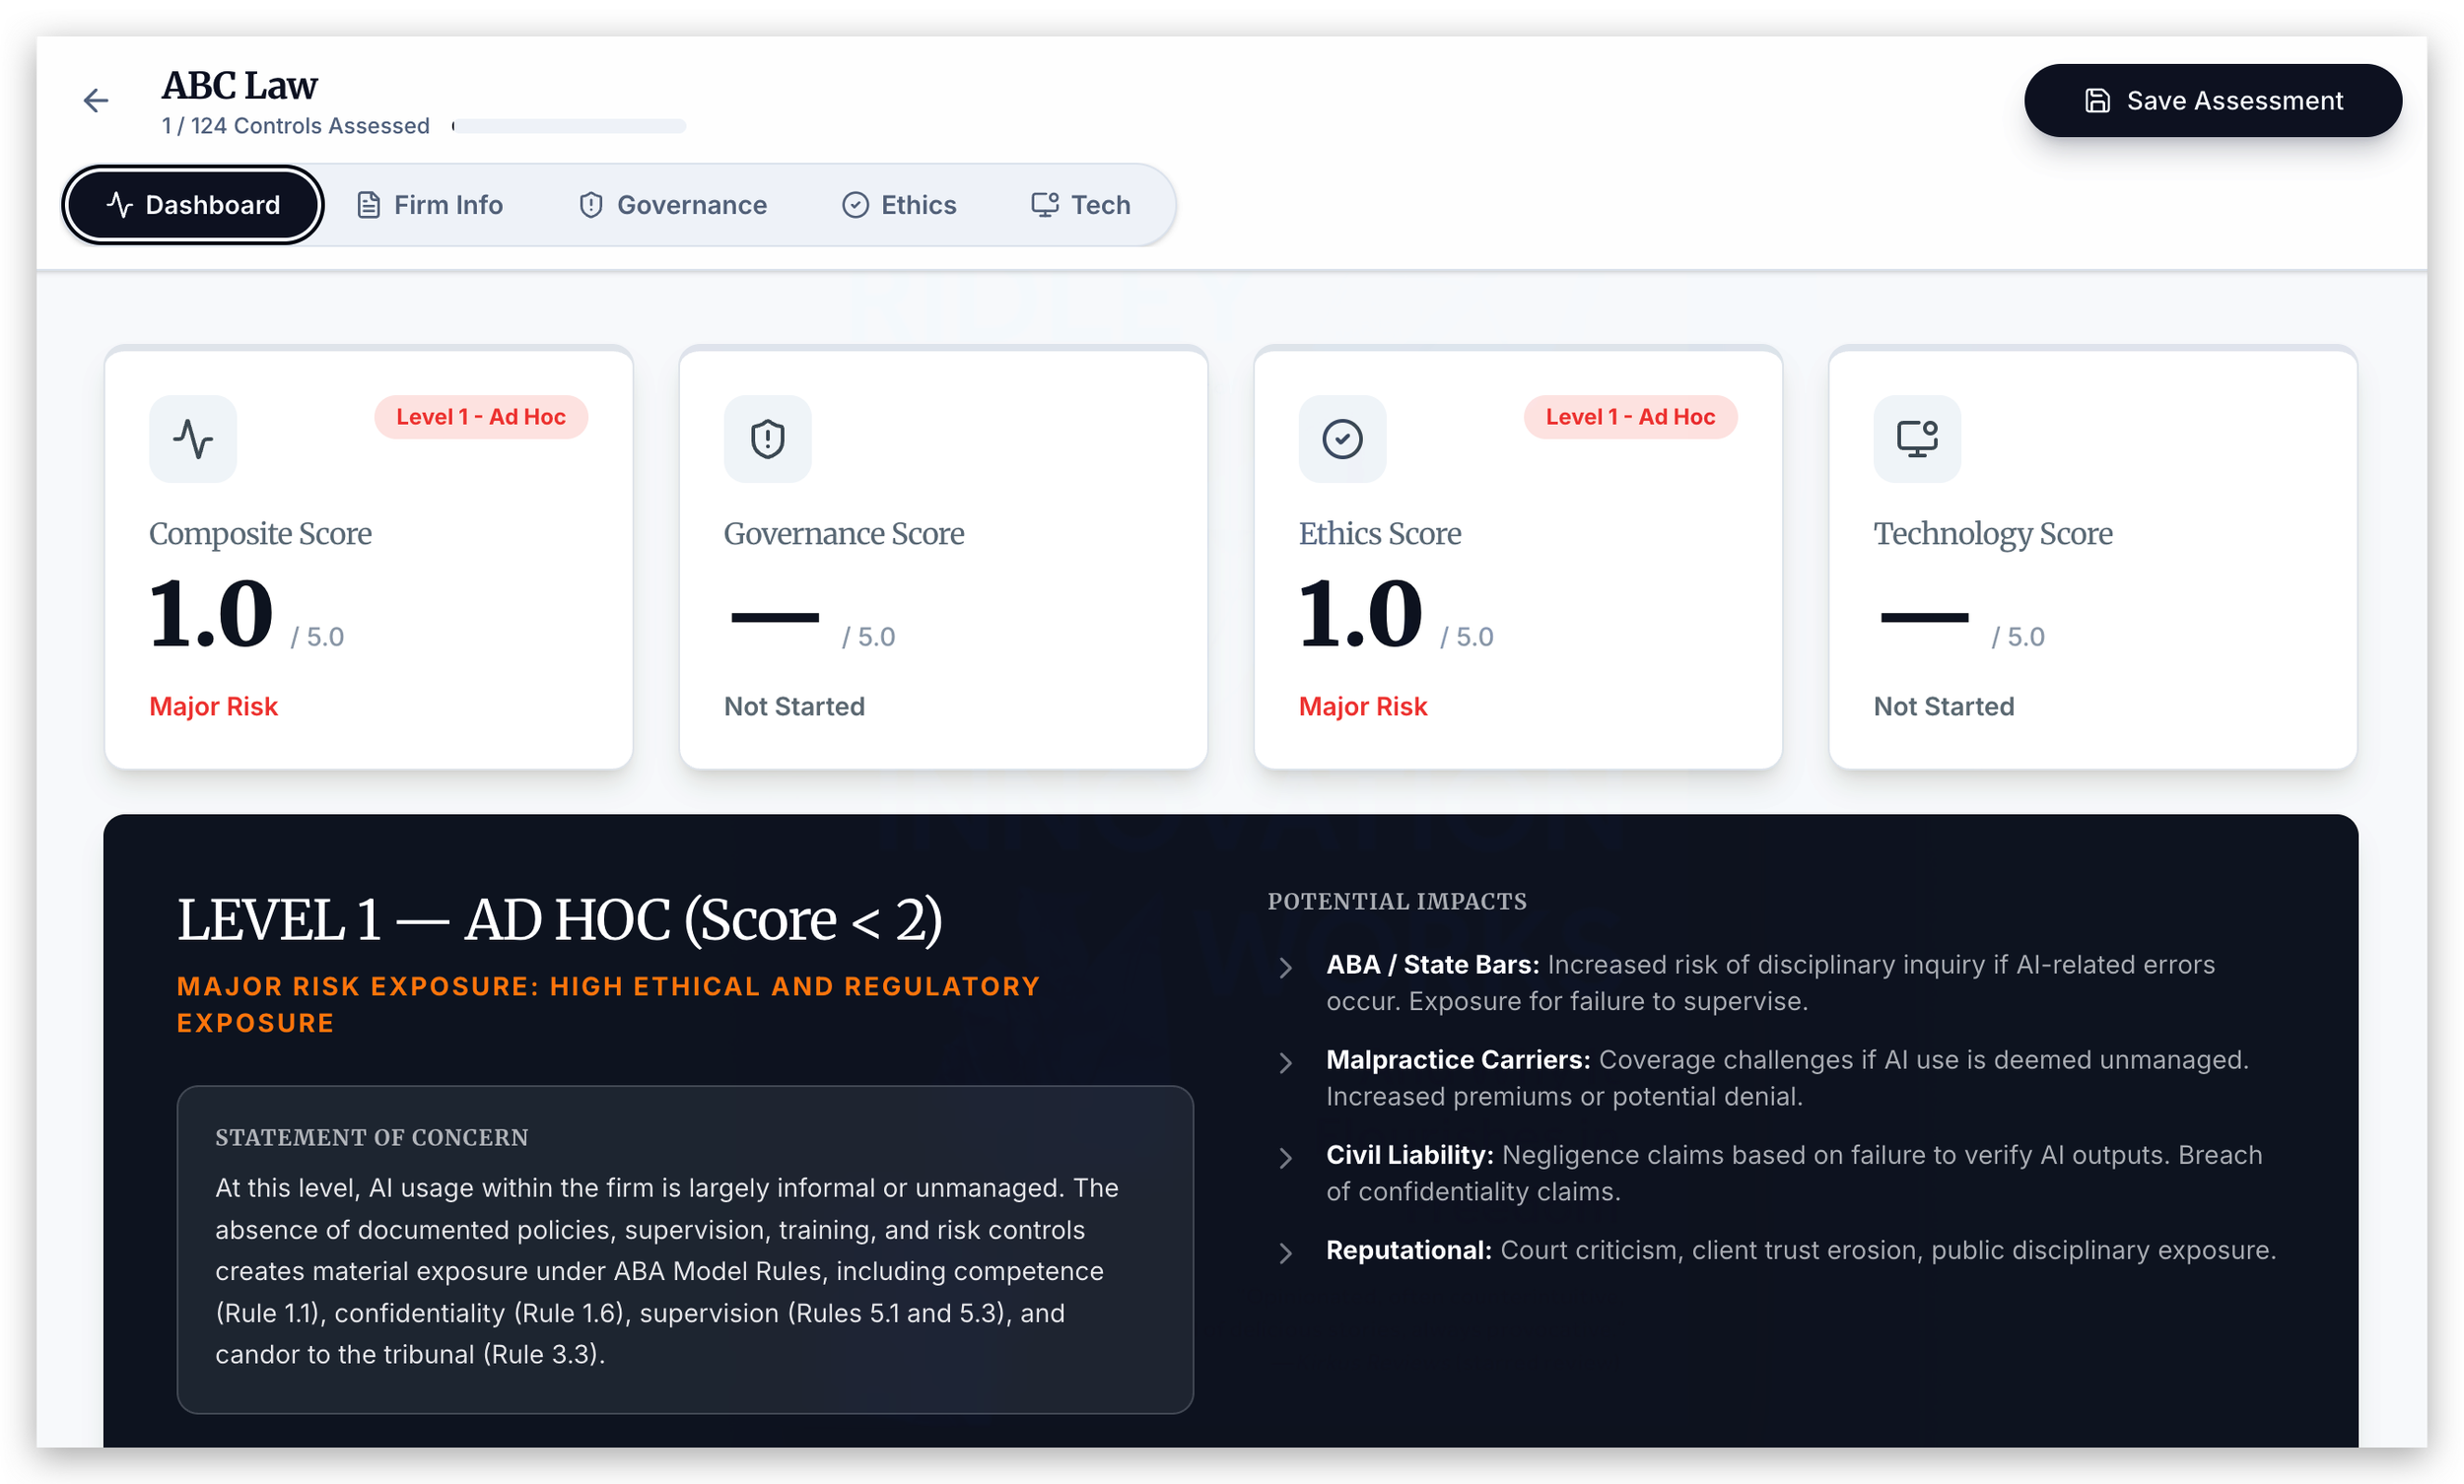Screen dimensions: 2464x1484
Task: Click the Level 1 - Ad Hoc badge on Composite card
Action: tap(481, 417)
